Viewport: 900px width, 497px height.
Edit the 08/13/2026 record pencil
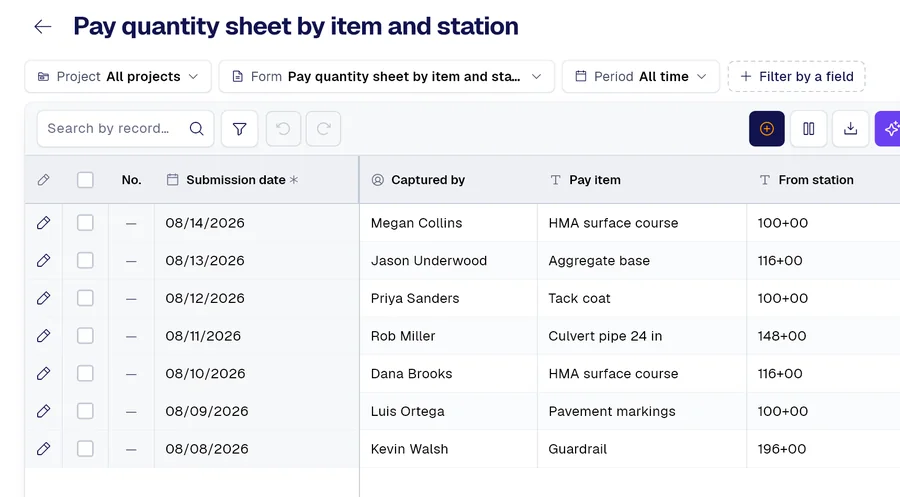(x=44, y=261)
